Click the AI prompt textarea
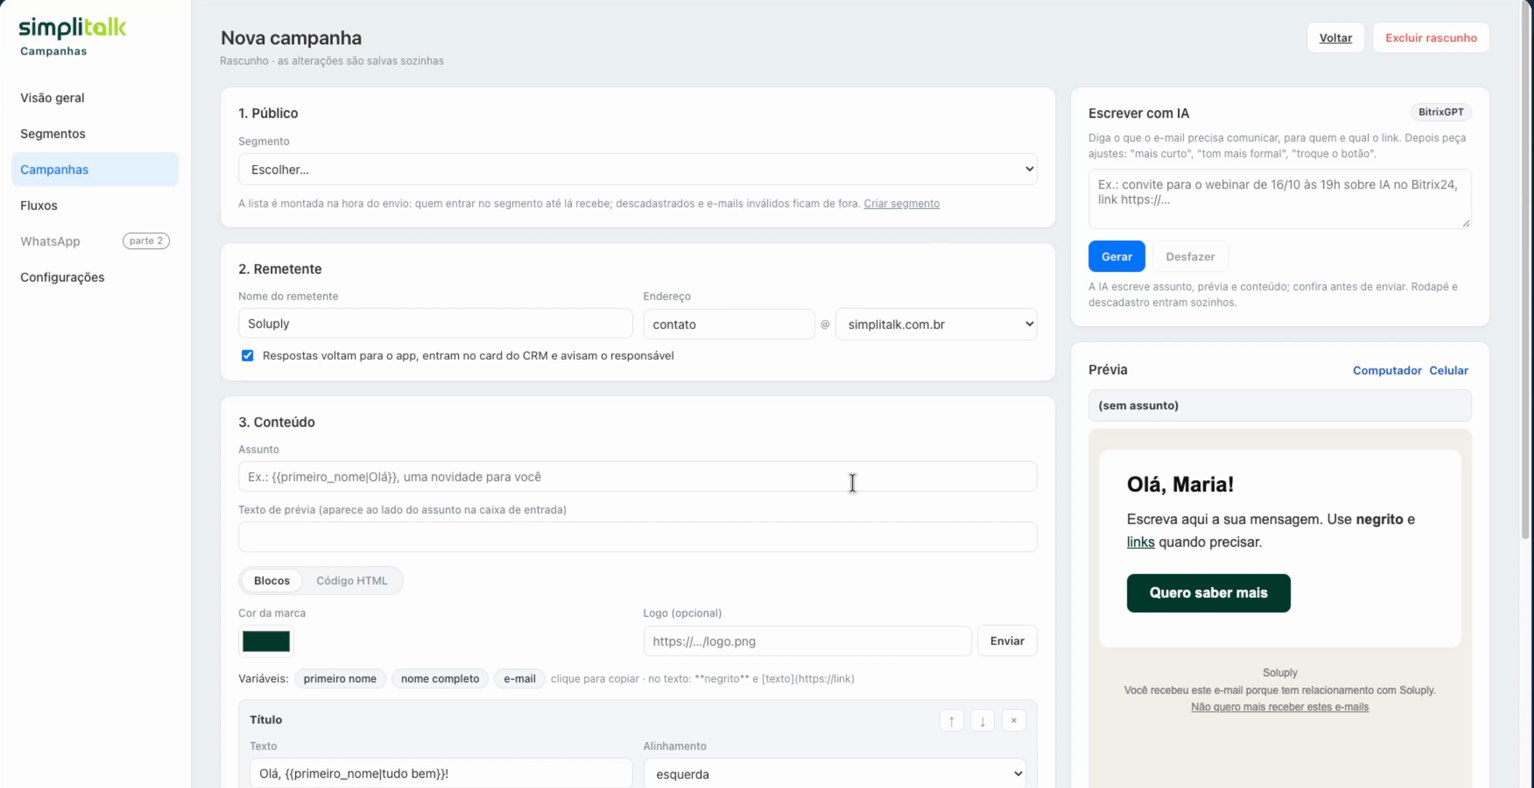Image resolution: width=1534 pixels, height=788 pixels. click(1279, 199)
